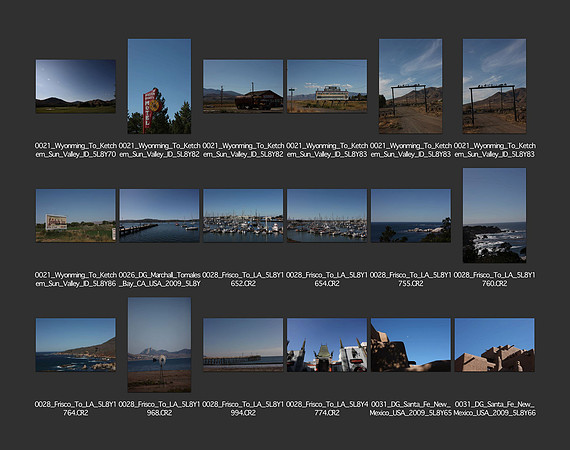The height and width of the screenshot is (450, 570).
Task: Click the caption under the motel sign photo
Action: [159, 150]
